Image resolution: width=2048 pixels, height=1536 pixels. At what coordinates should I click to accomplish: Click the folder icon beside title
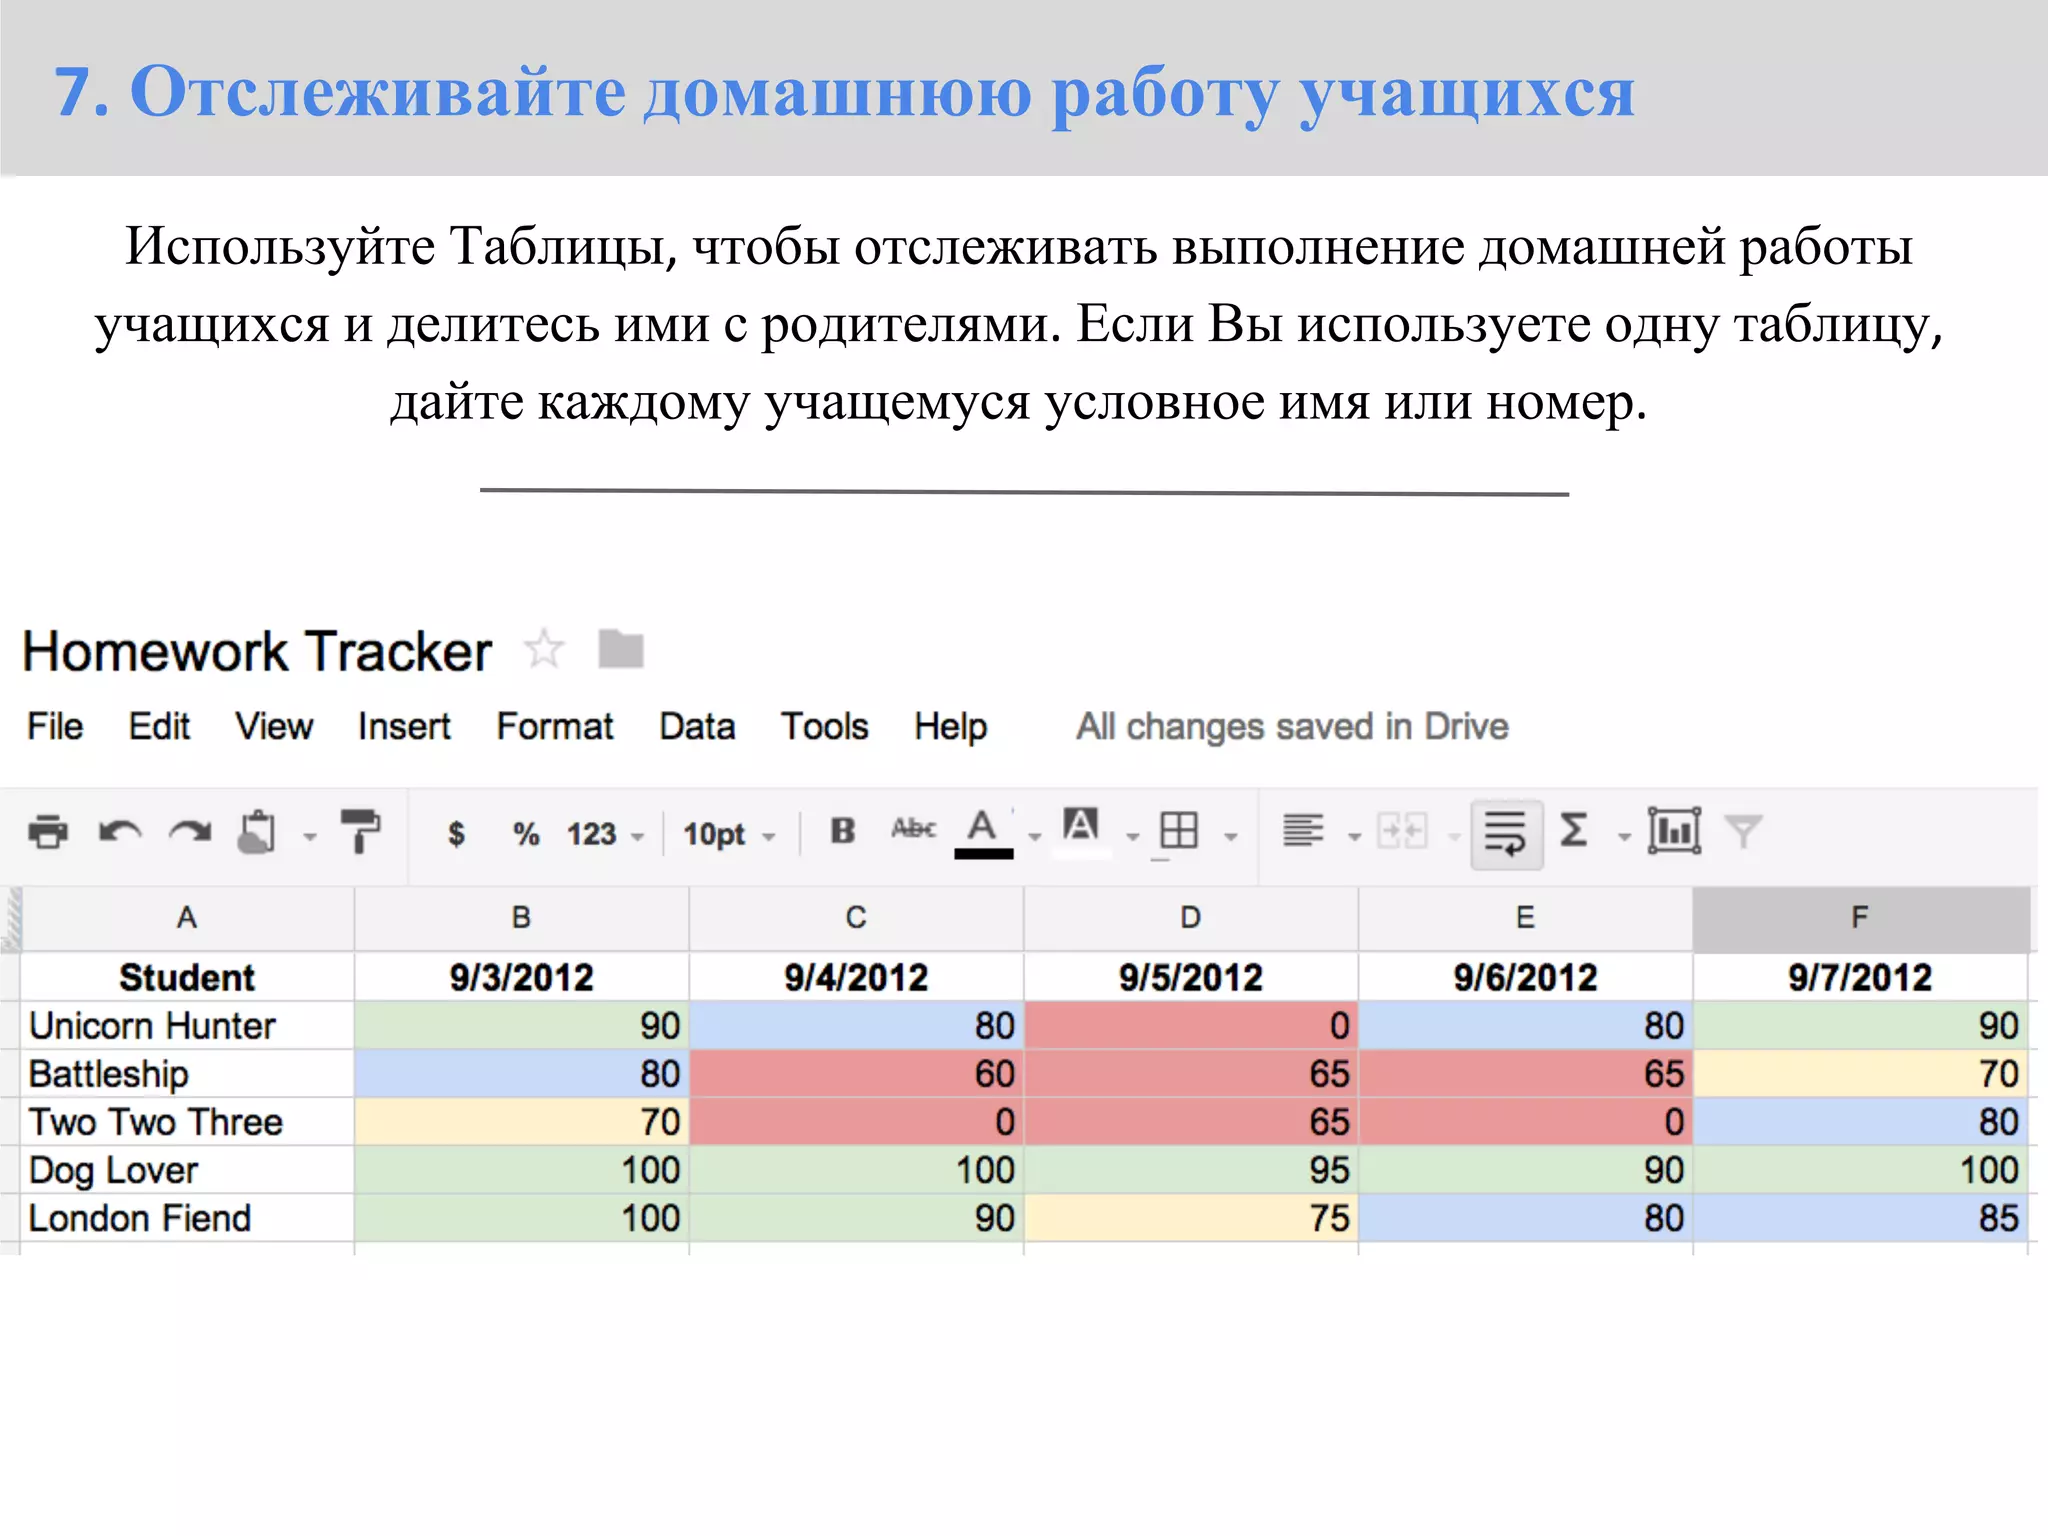coord(621,649)
